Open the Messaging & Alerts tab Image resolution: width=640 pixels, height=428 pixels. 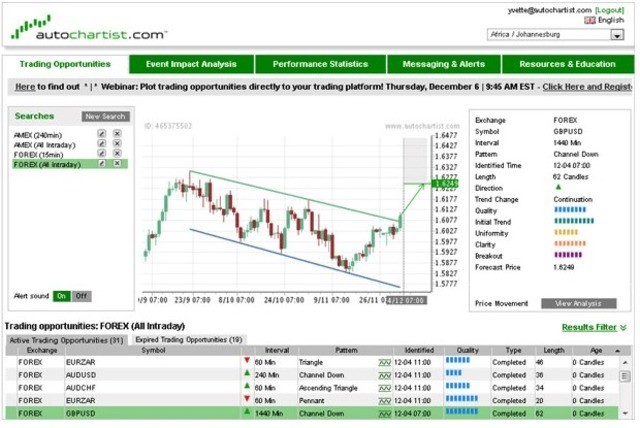click(x=444, y=64)
